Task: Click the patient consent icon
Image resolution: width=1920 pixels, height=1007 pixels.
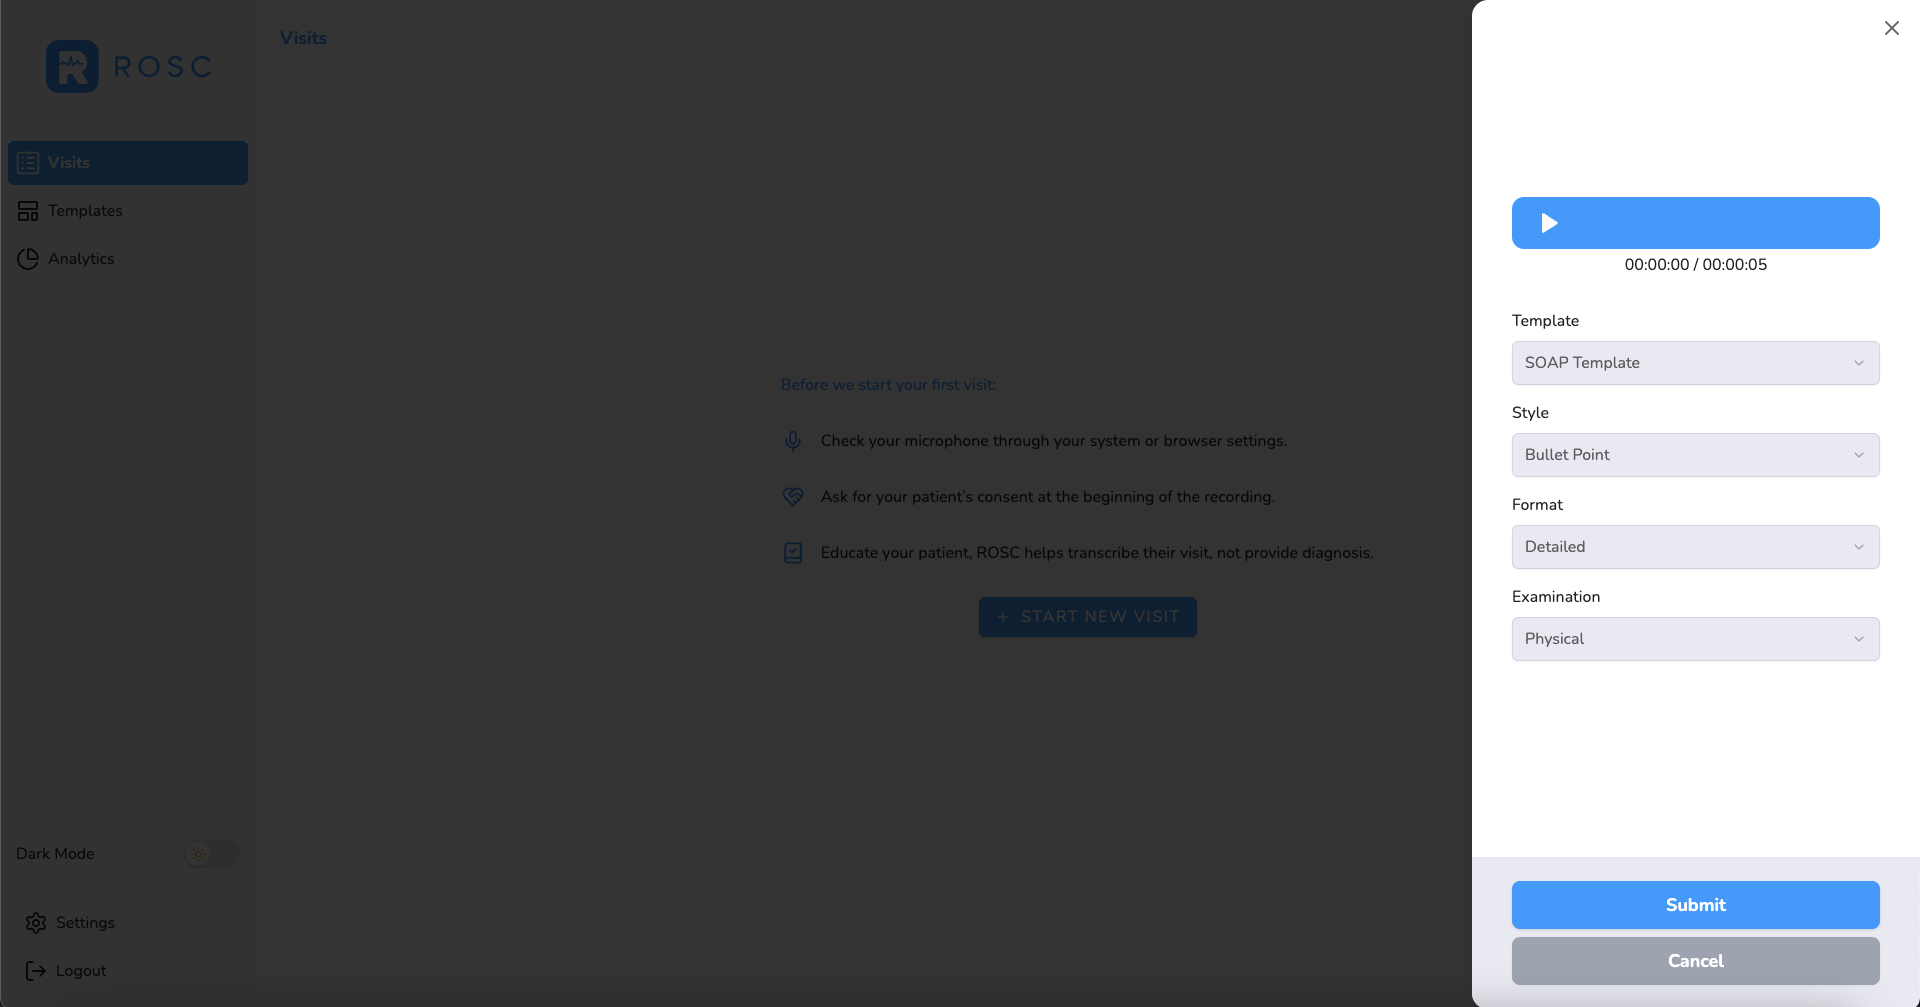Action: (792, 496)
